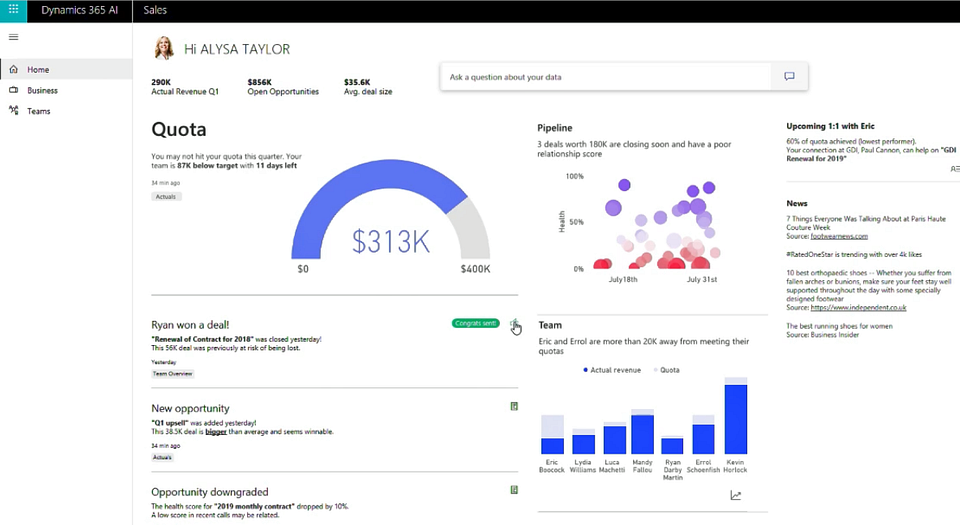The image size is (960, 525).
Task: Click the Team Overview tag
Action: coord(173,373)
